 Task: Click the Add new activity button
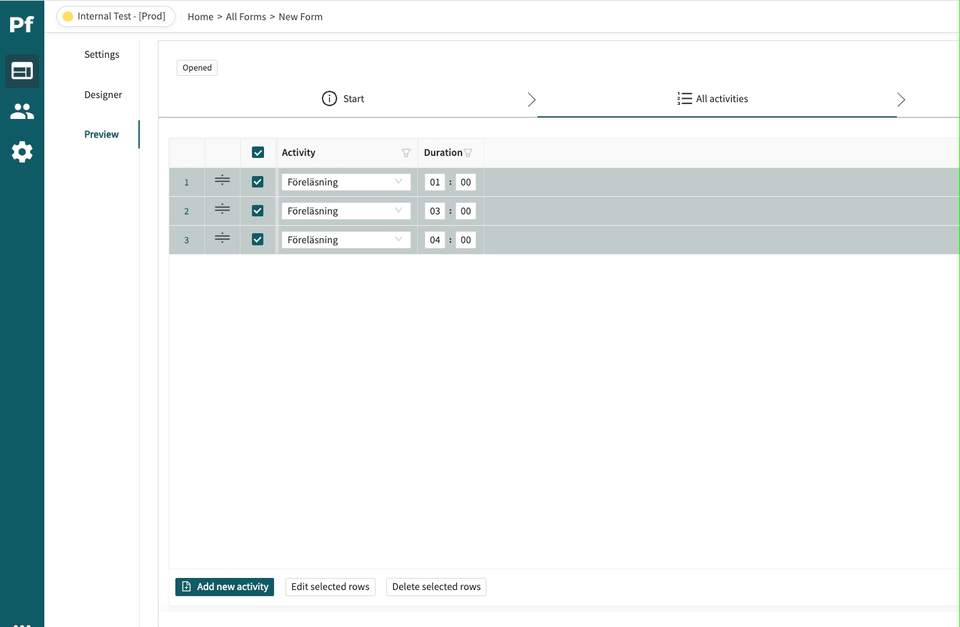[225, 587]
